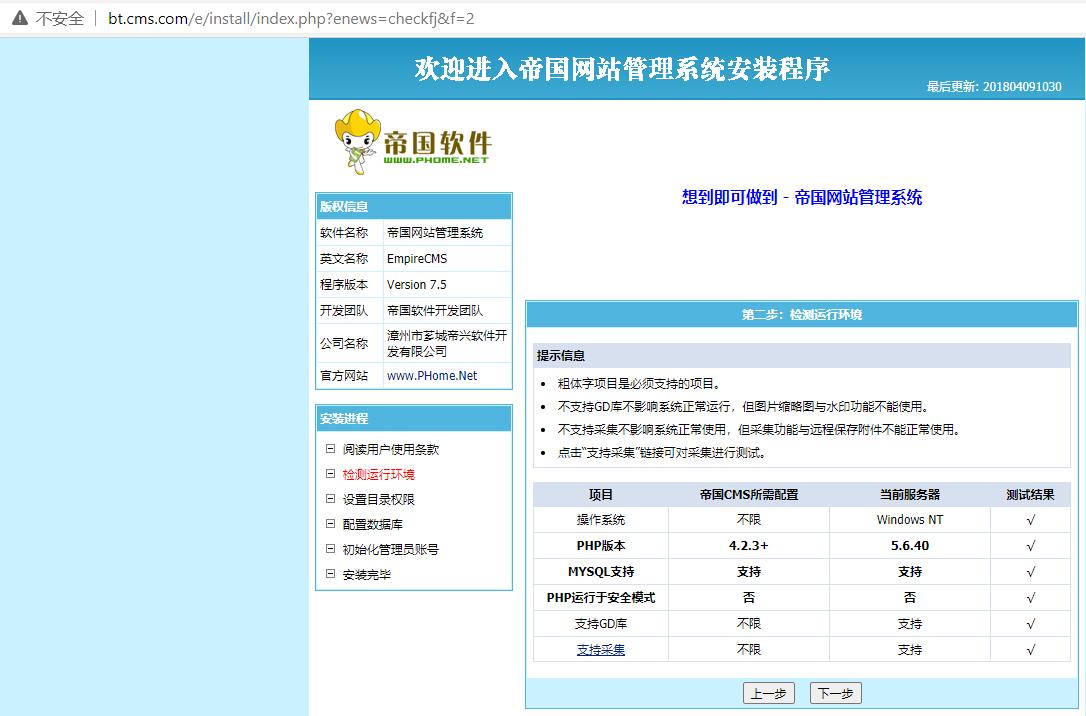Viewport: 1086px width, 716px height.
Task: Click the 下一步 button
Action: click(x=835, y=693)
